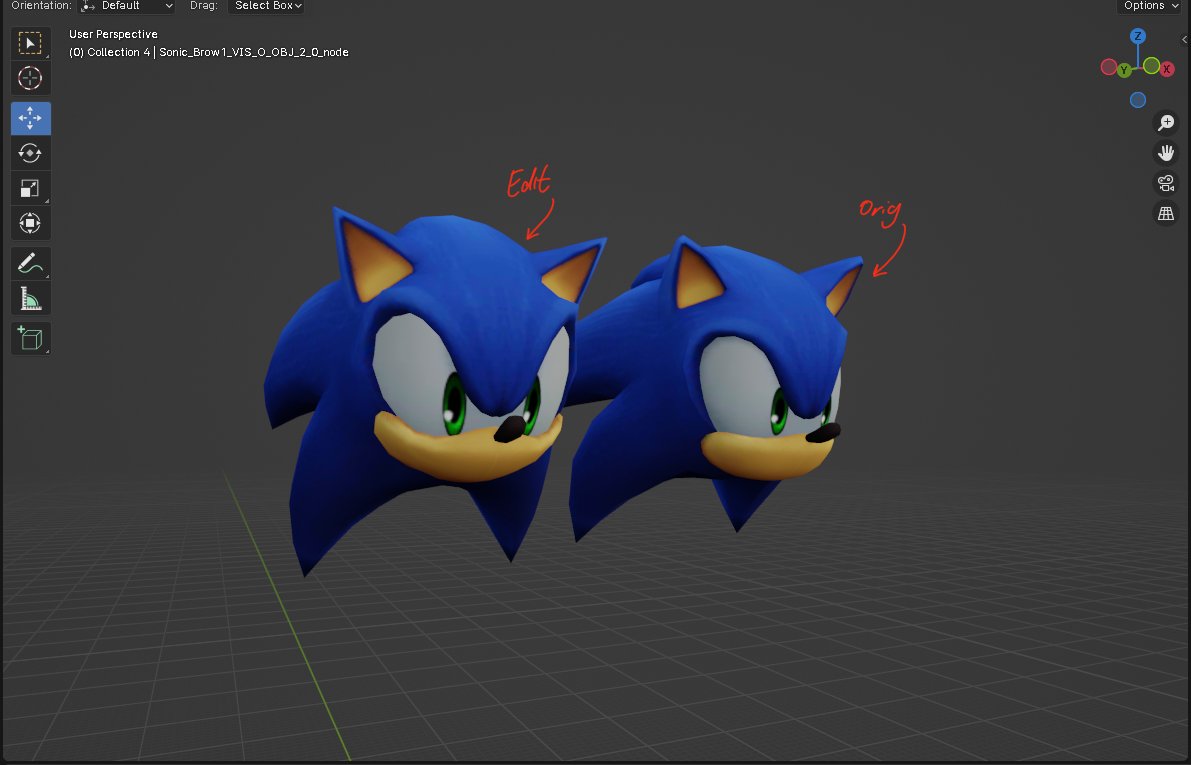1191x765 pixels.
Task: Expand the sidebar with the edge arrow
Action: click(x=1185, y=40)
